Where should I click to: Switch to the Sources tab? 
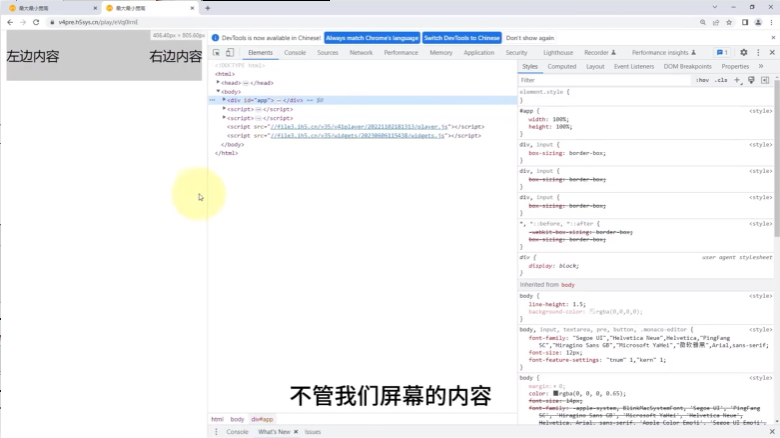pyautogui.click(x=328, y=52)
